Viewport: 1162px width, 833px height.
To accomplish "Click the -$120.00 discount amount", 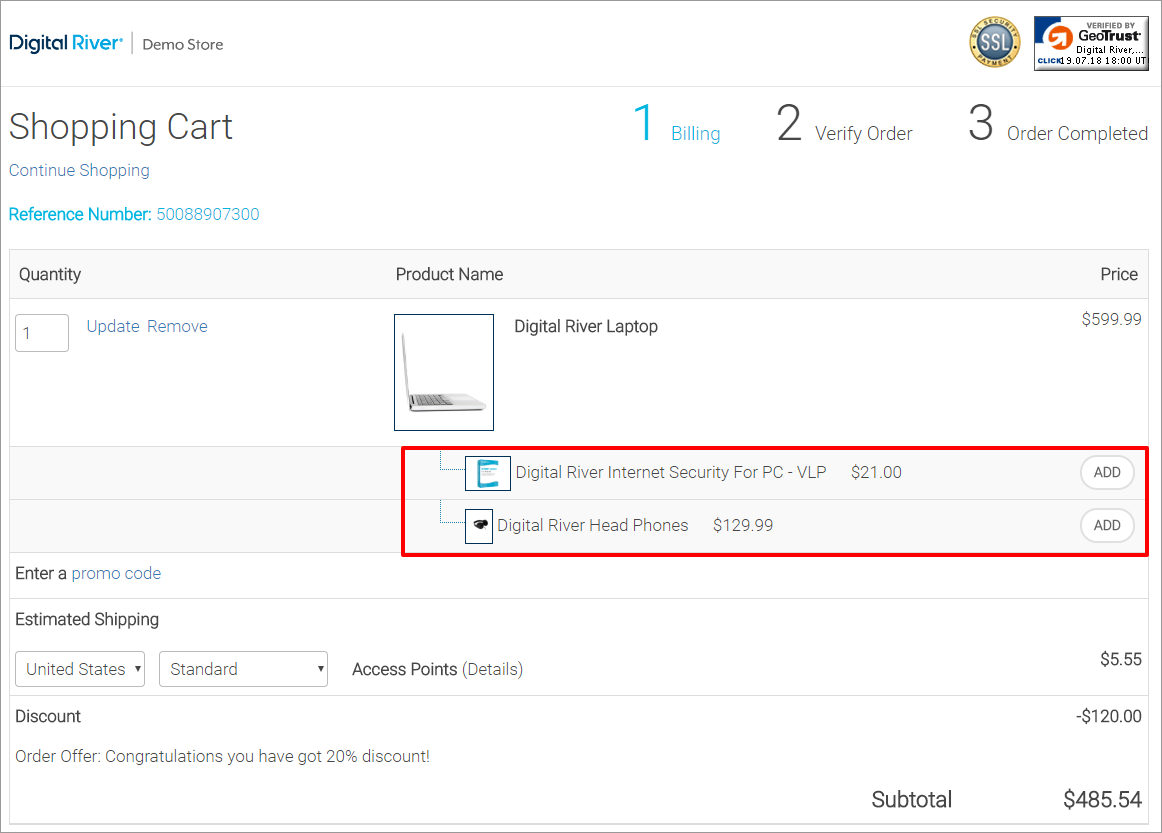I will pyautogui.click(x=1109, y=717).
